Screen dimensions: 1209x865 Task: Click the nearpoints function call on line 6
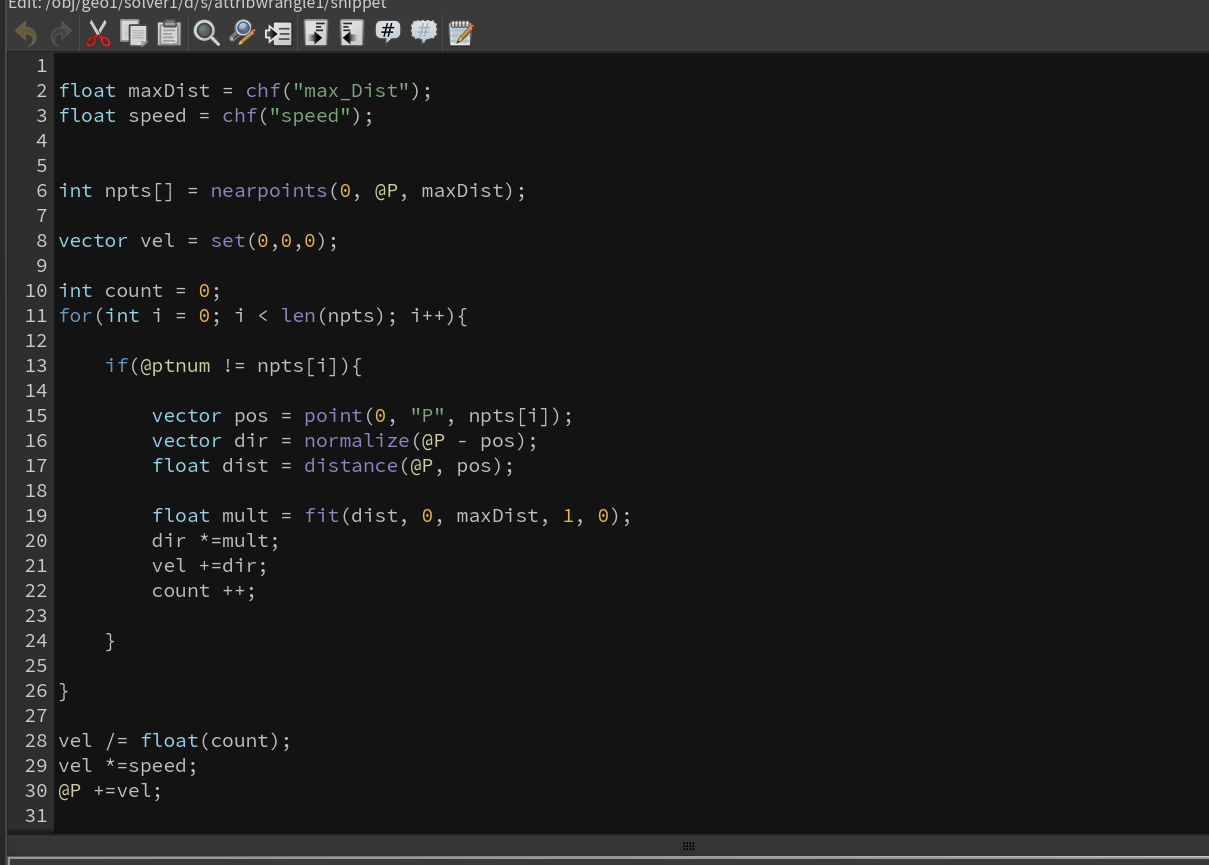pyautogui.click(x=368, y=191)
